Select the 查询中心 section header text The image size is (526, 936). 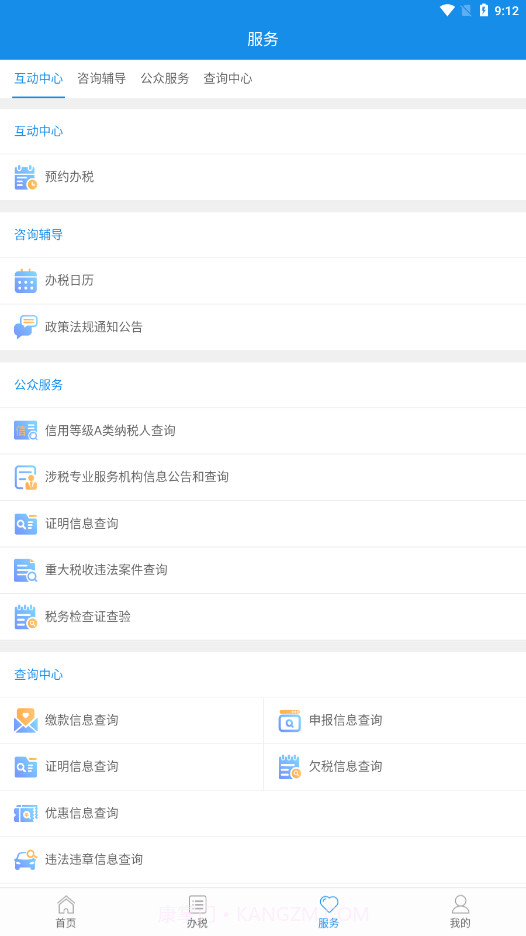tap(38, 675)
